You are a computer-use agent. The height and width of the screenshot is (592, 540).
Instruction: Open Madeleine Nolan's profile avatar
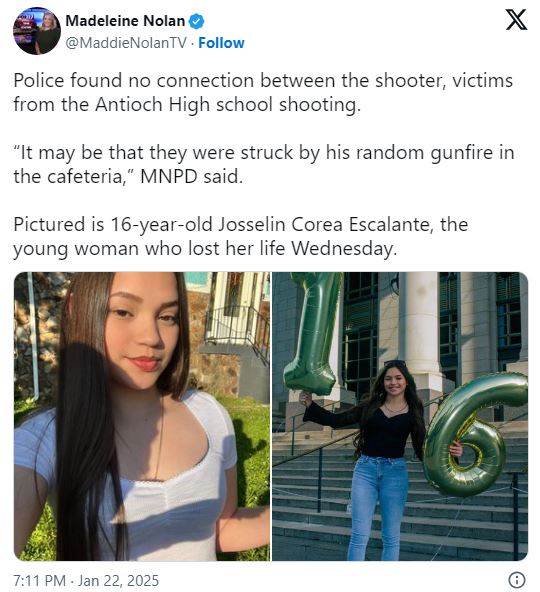point(37,31)
